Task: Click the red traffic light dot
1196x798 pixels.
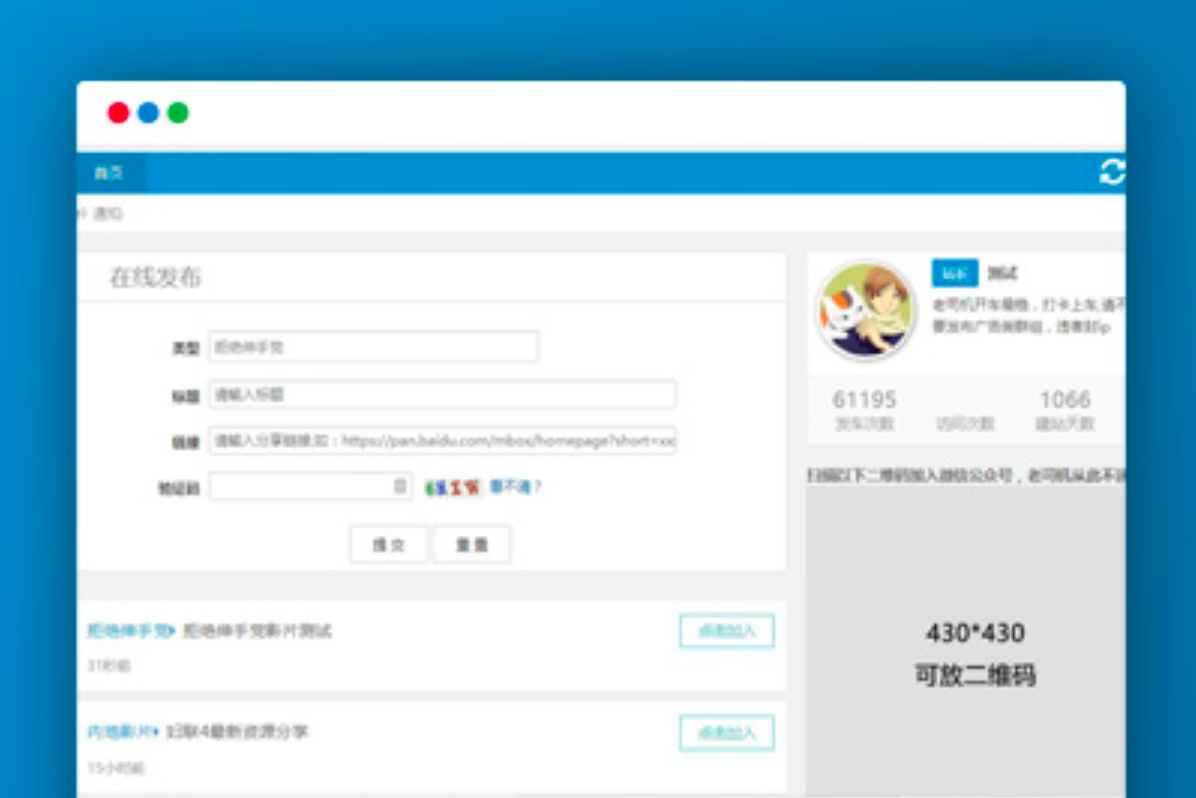Action: [119, 112]
